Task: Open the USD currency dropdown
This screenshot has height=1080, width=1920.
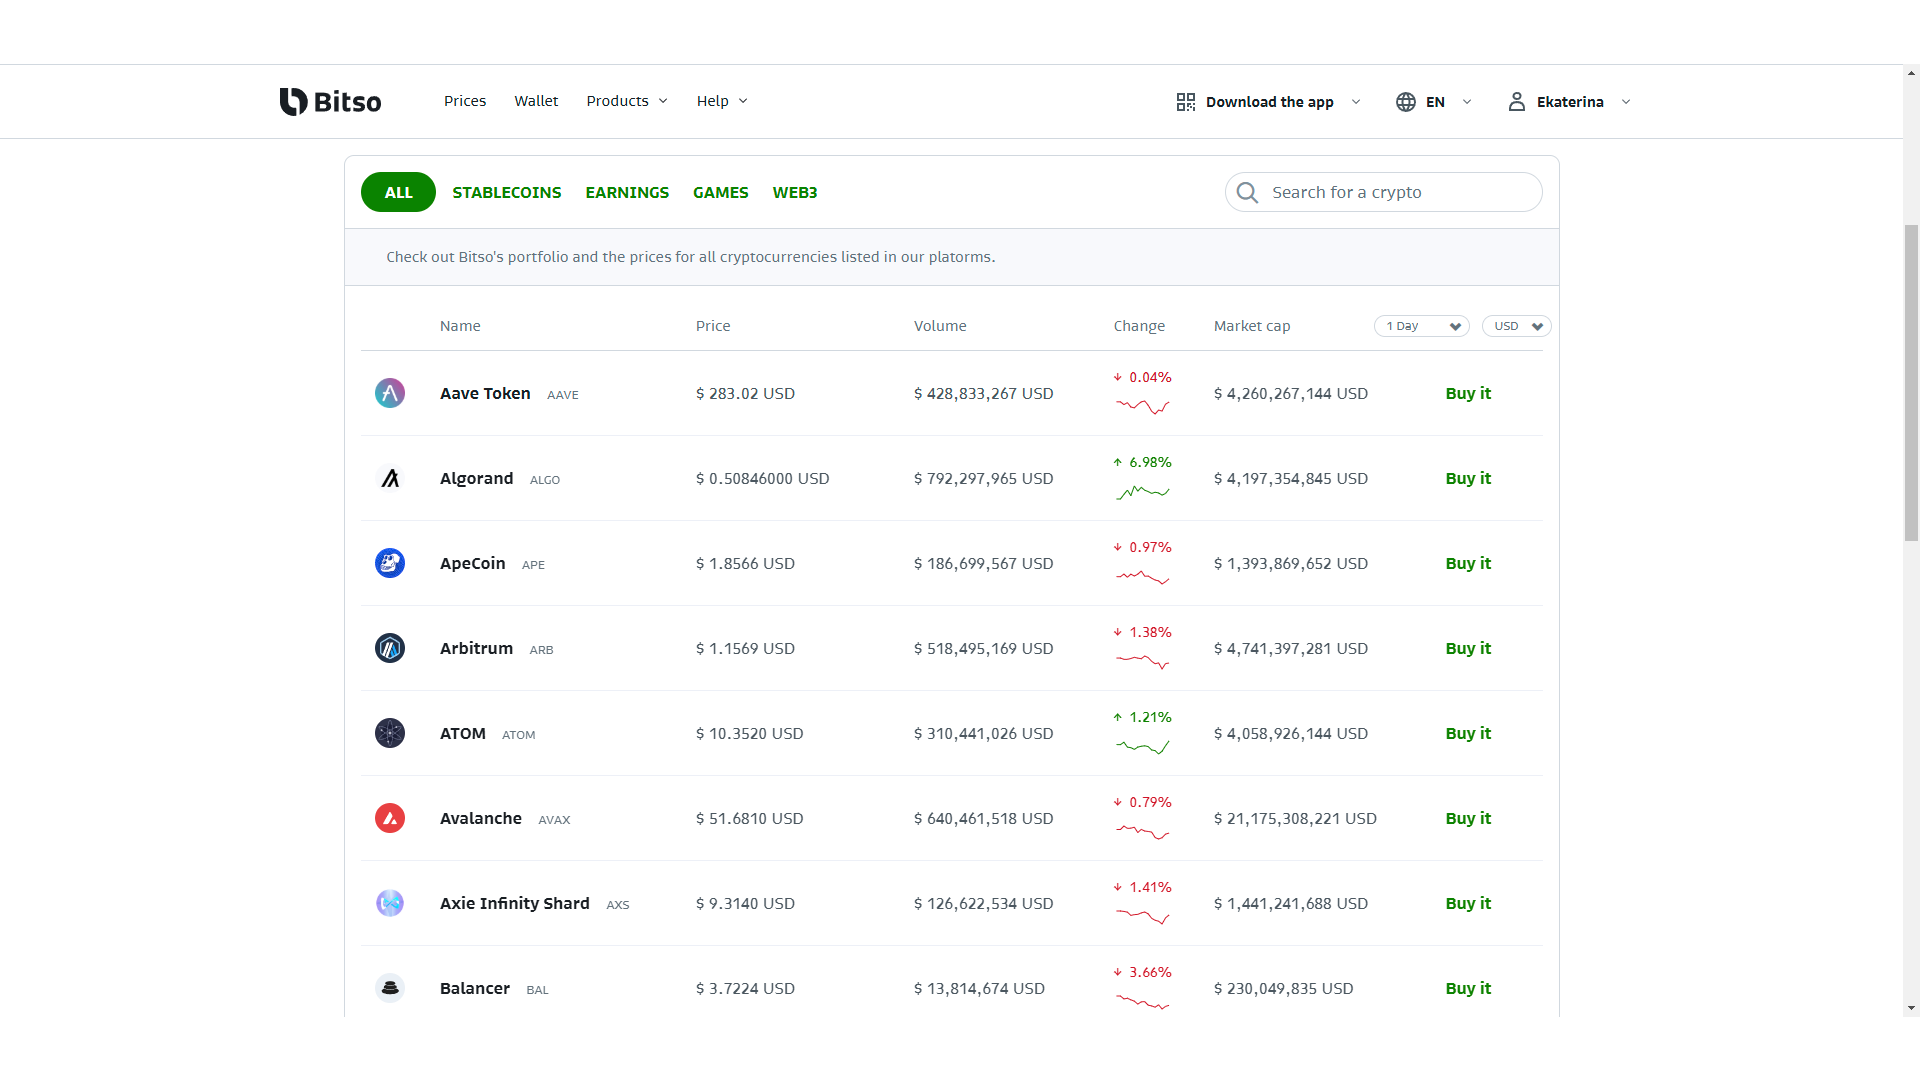Action: (x=1516, y=326)
